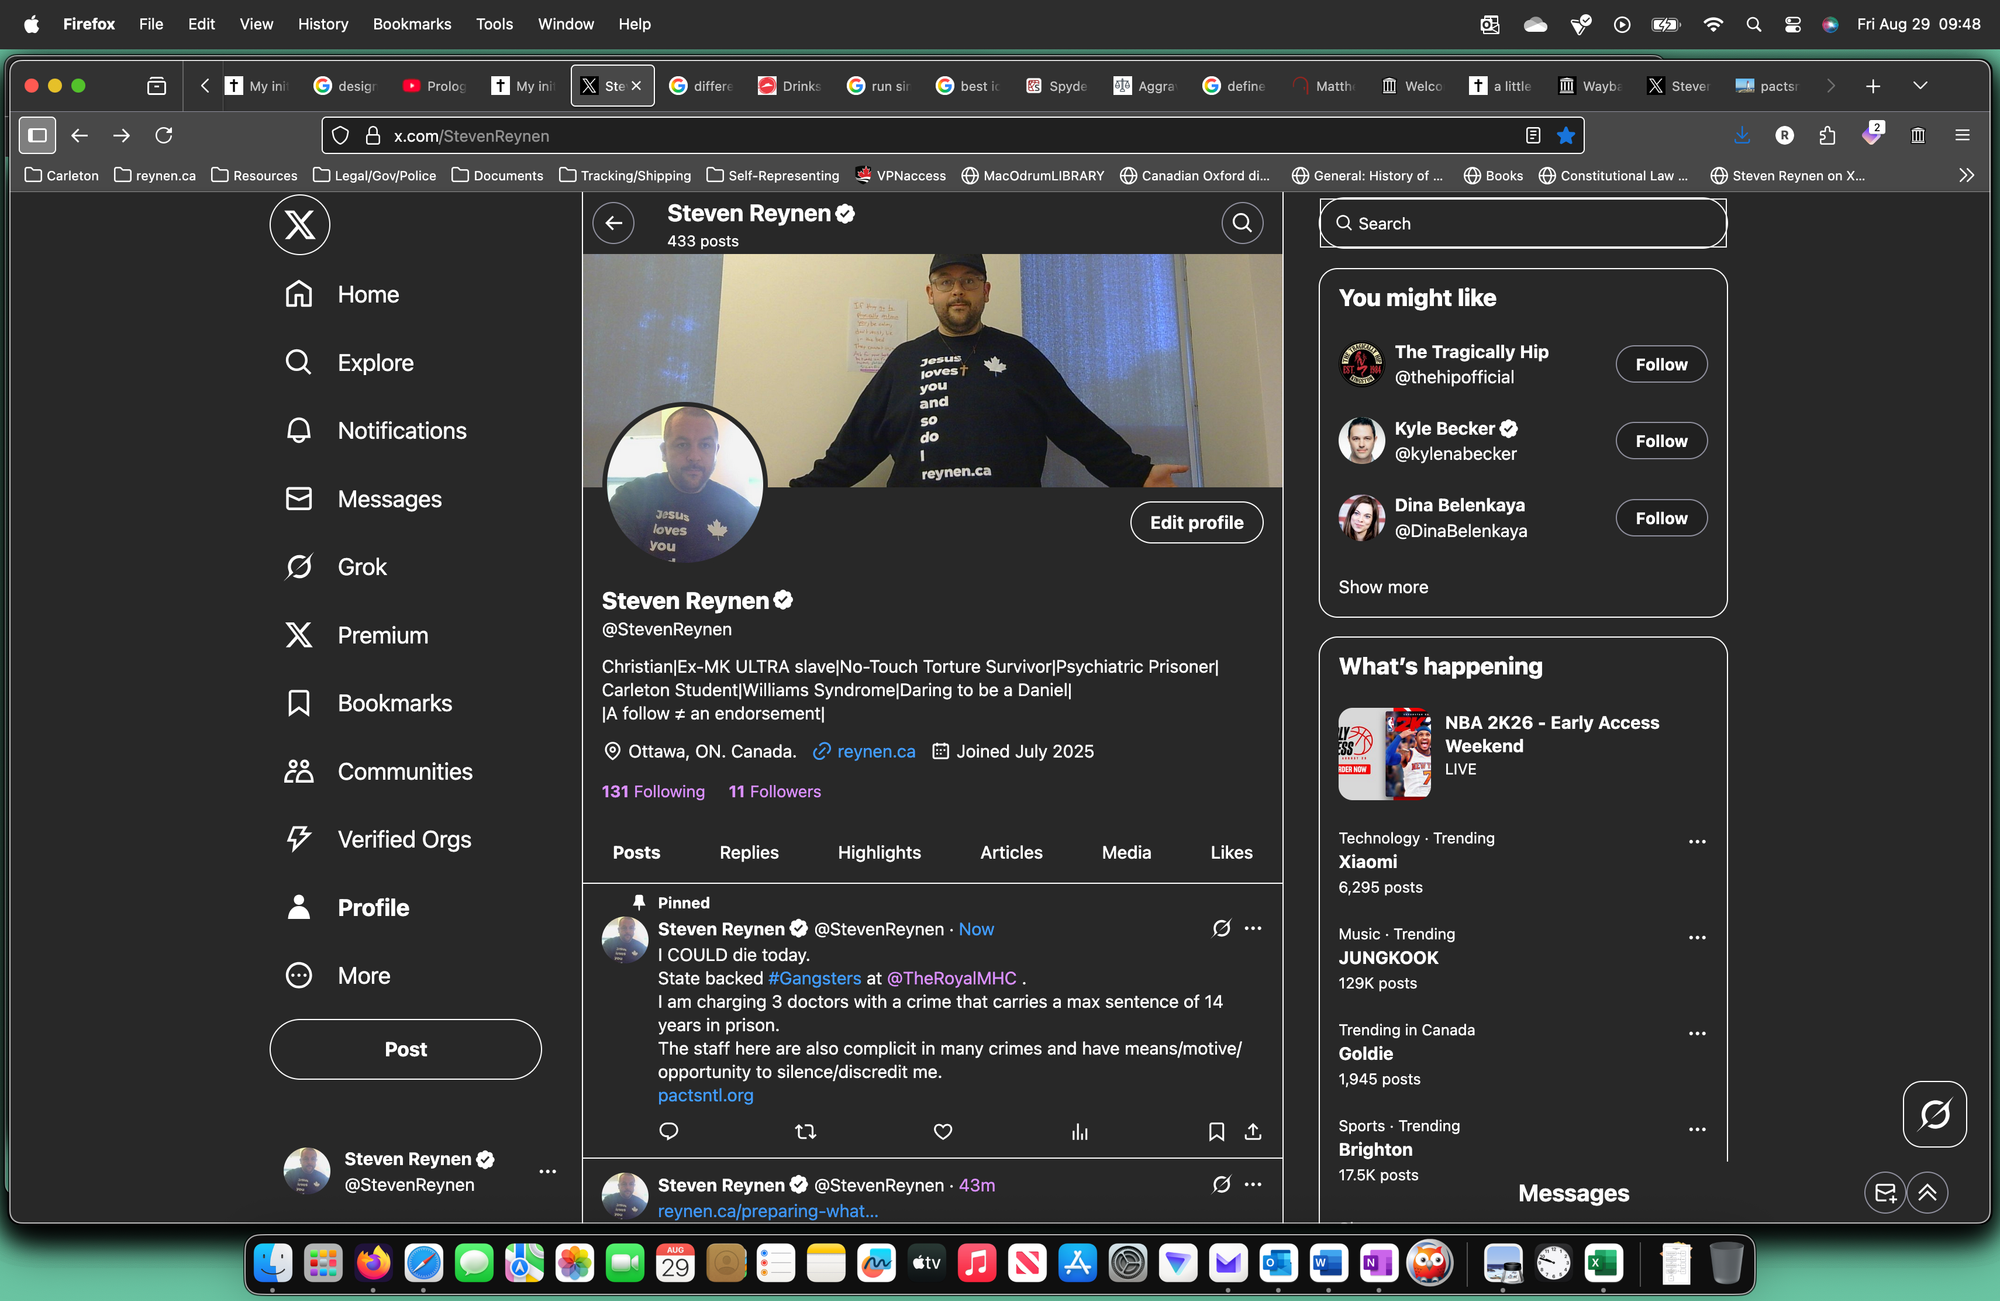Screen dimensions: 2000x1301
Task: Search posts on Steven Reynen profile
Action: tap(1242, 223)
